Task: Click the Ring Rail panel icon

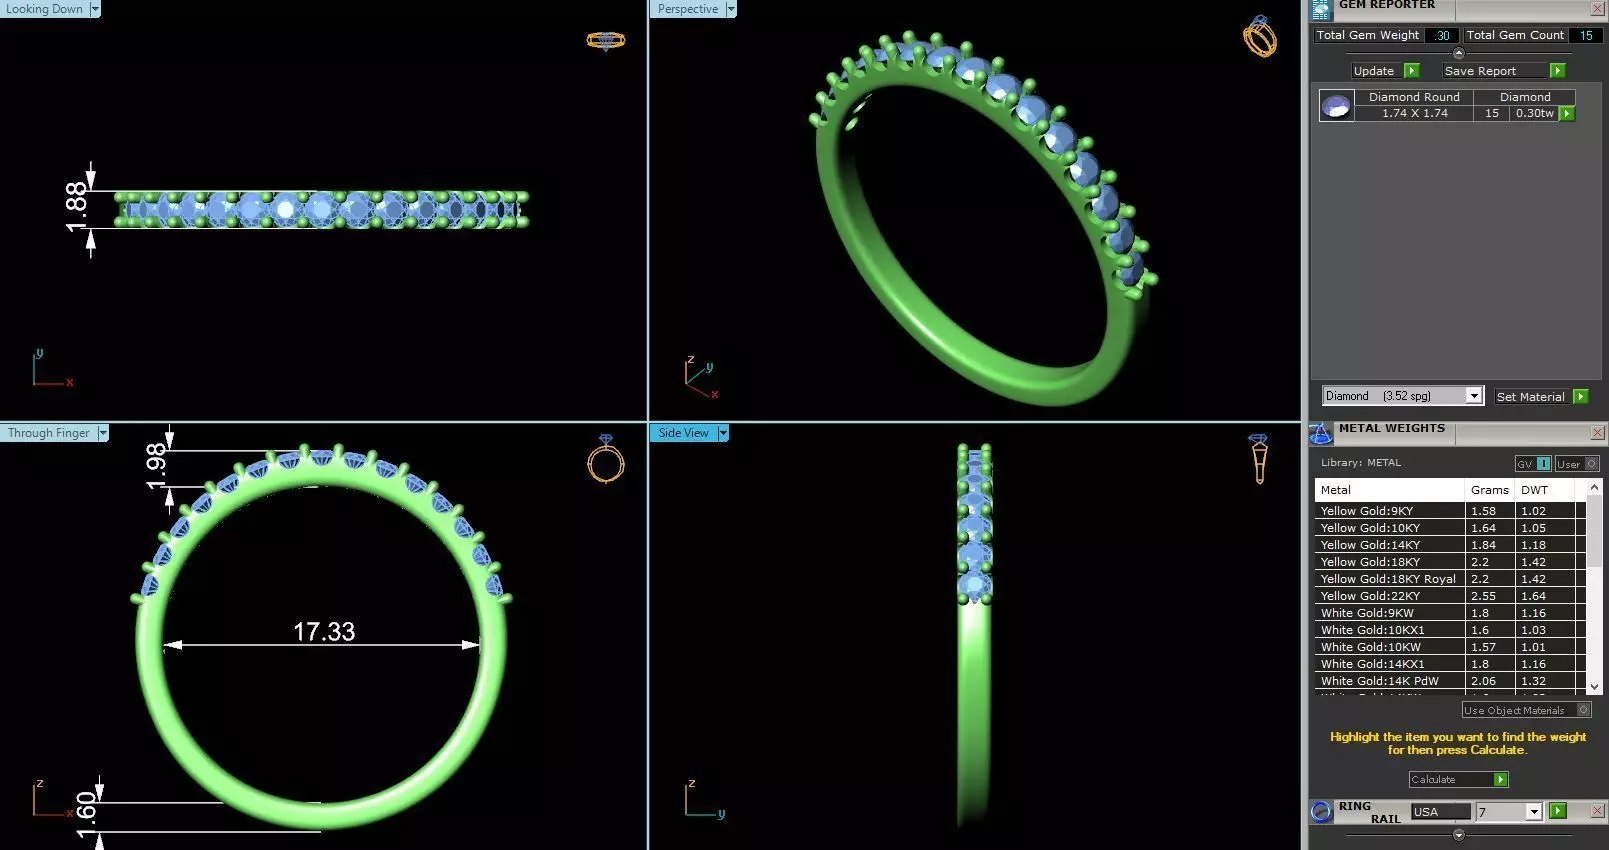Action: coord(1321,811)
